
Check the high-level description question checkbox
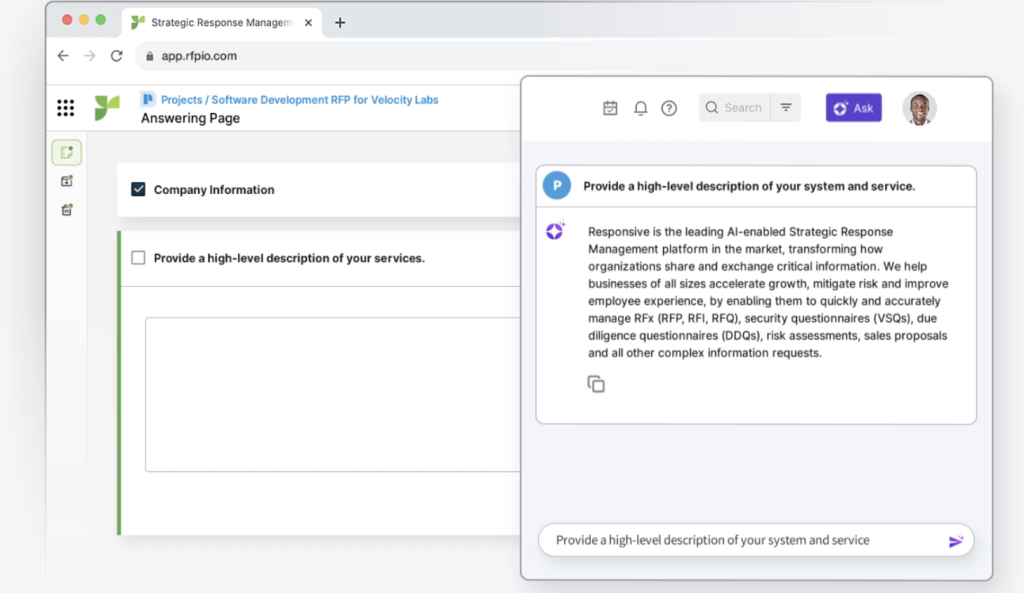[139, 258]
